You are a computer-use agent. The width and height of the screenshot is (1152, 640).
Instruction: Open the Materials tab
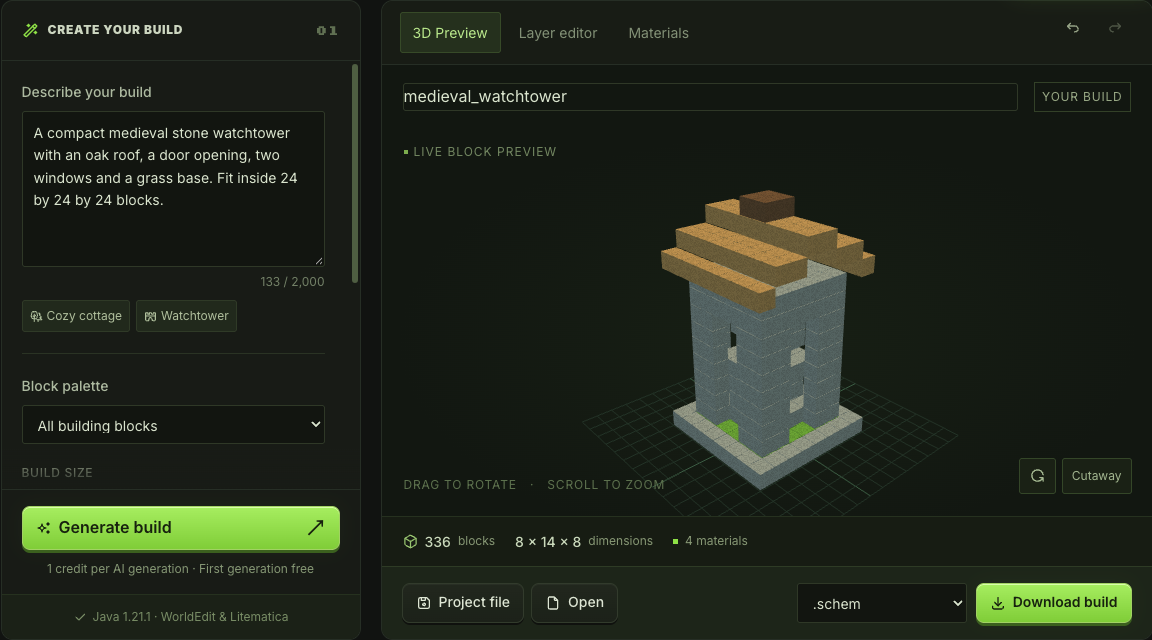pos(658,33)
